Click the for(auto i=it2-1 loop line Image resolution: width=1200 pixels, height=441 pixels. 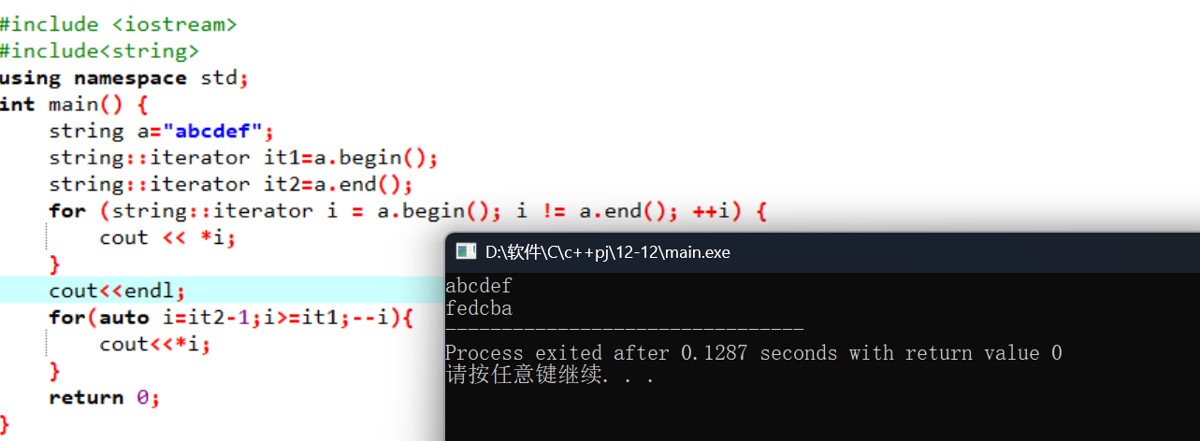(231, 317)
